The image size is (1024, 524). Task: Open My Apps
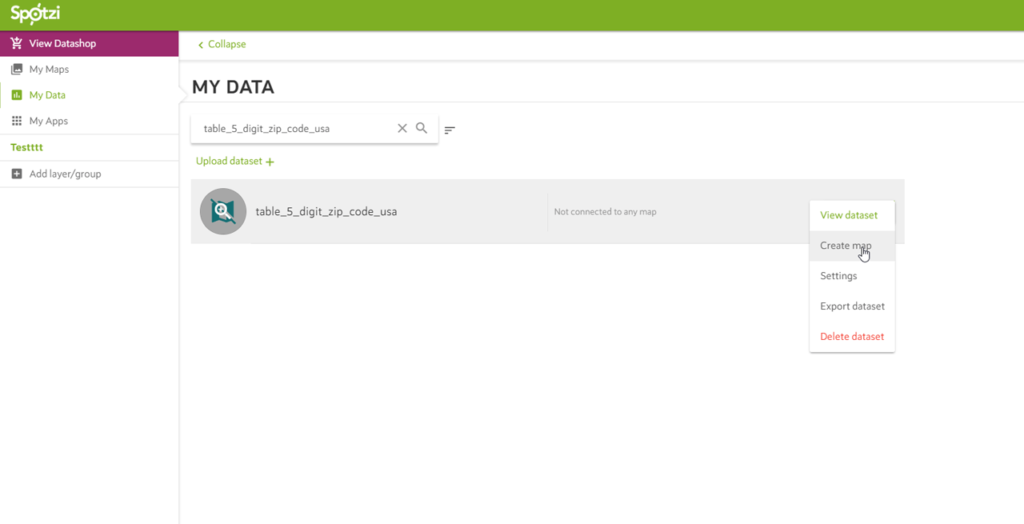click(48, 121)
